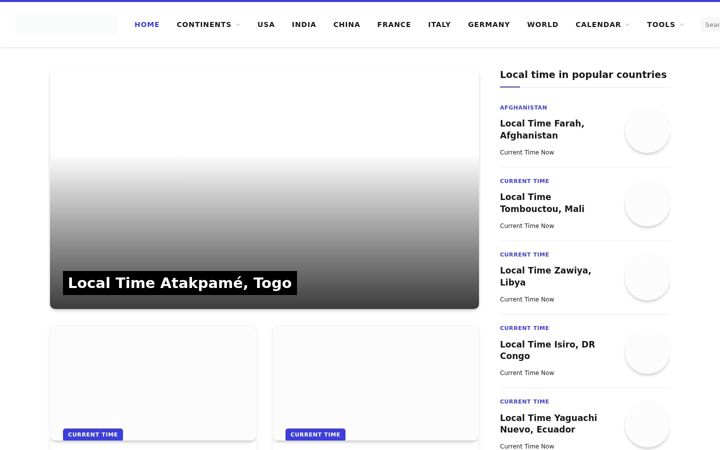Expand the Continents dropdown menu
Screen dimensions: 720x450
coord(208,24)
